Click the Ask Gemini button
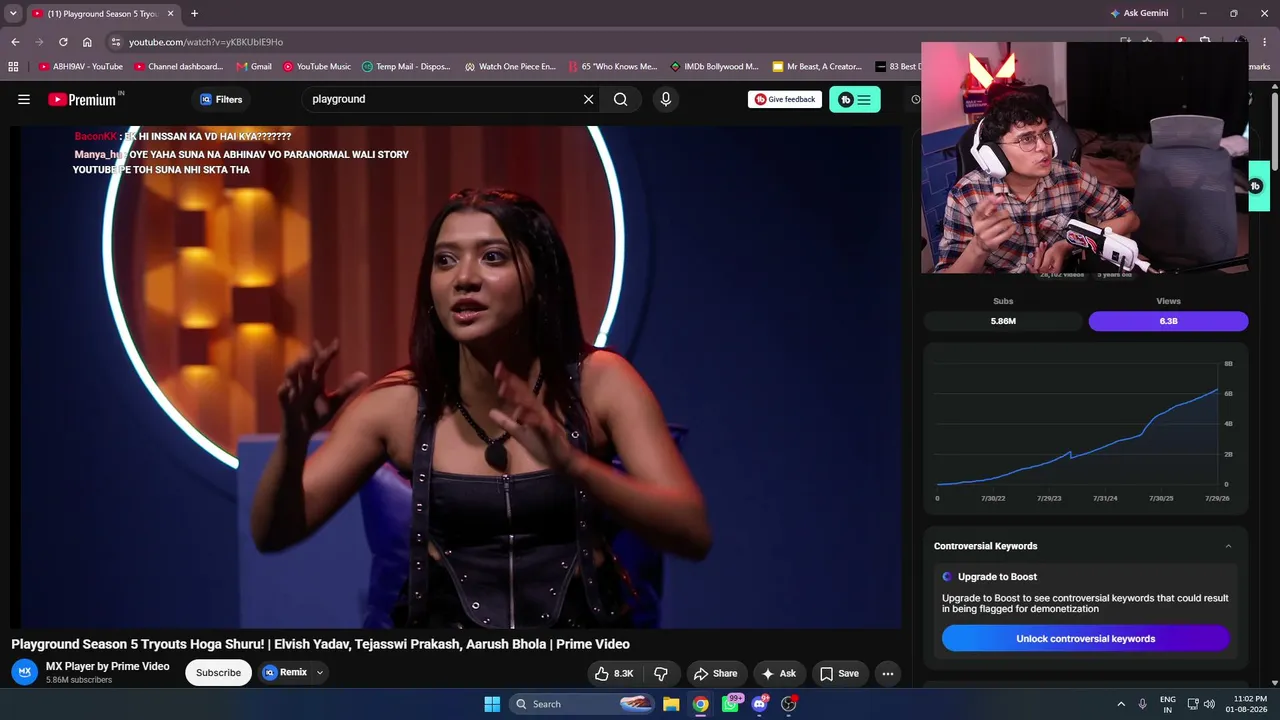 (x=1139, y=13)
